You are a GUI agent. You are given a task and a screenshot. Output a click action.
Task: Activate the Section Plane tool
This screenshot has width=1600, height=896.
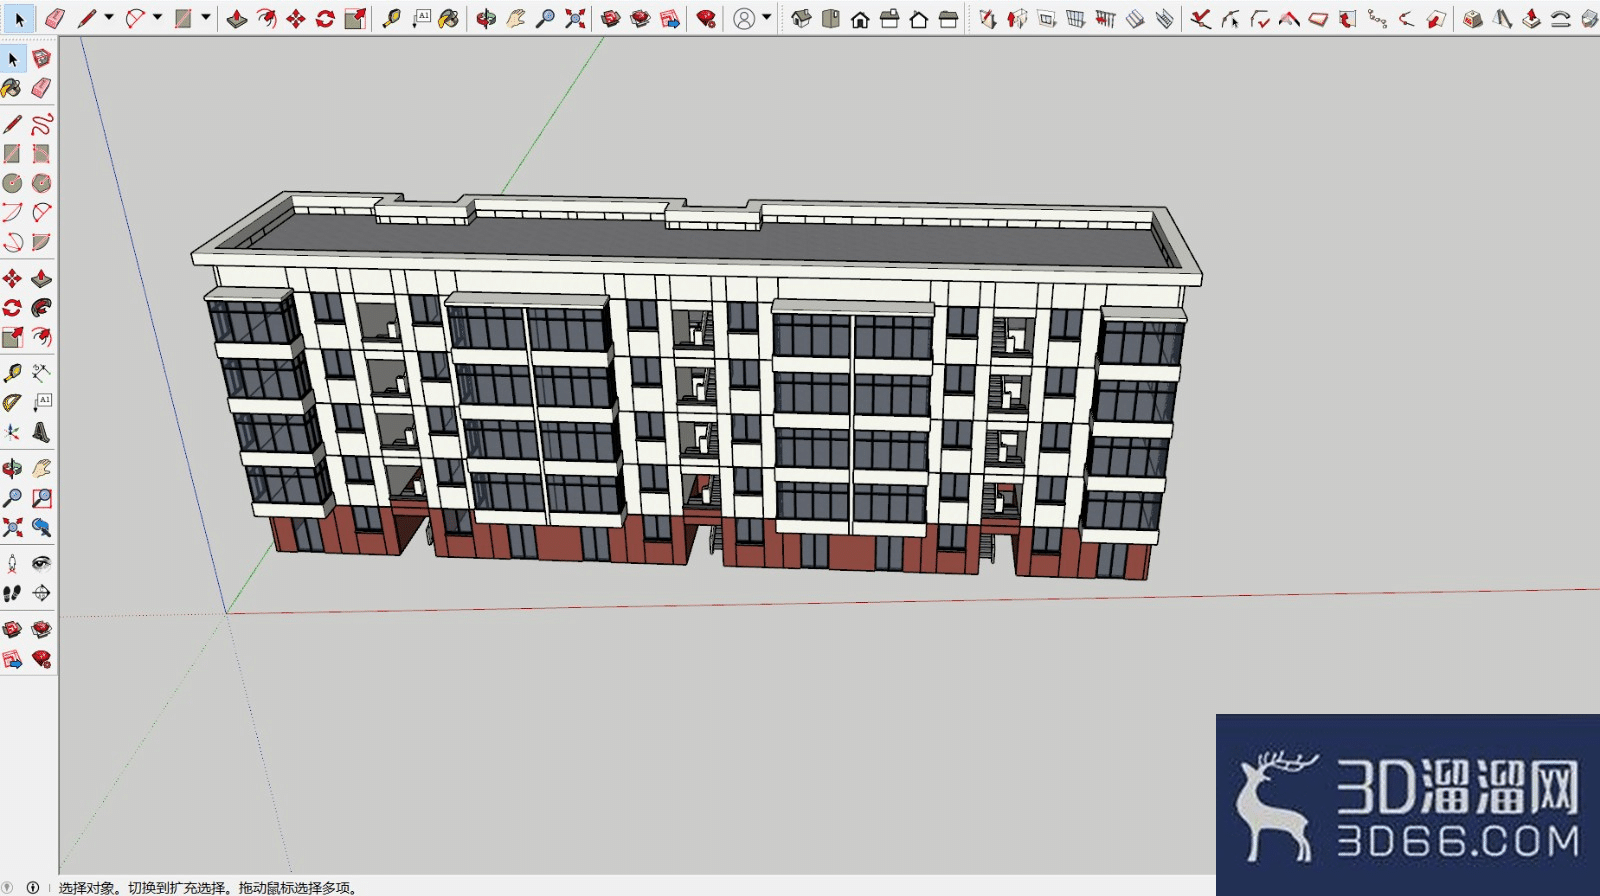point(41,593)
